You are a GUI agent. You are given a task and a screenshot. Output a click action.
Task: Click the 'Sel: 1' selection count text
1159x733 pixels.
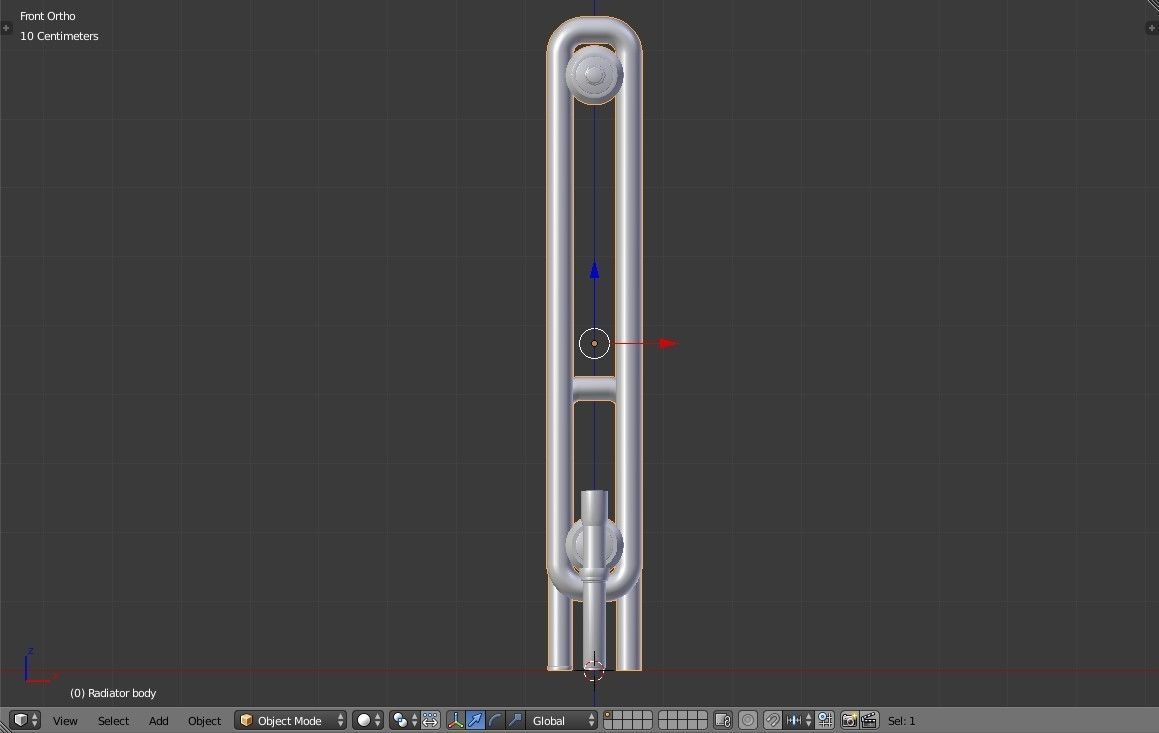[x=902, y=721]
